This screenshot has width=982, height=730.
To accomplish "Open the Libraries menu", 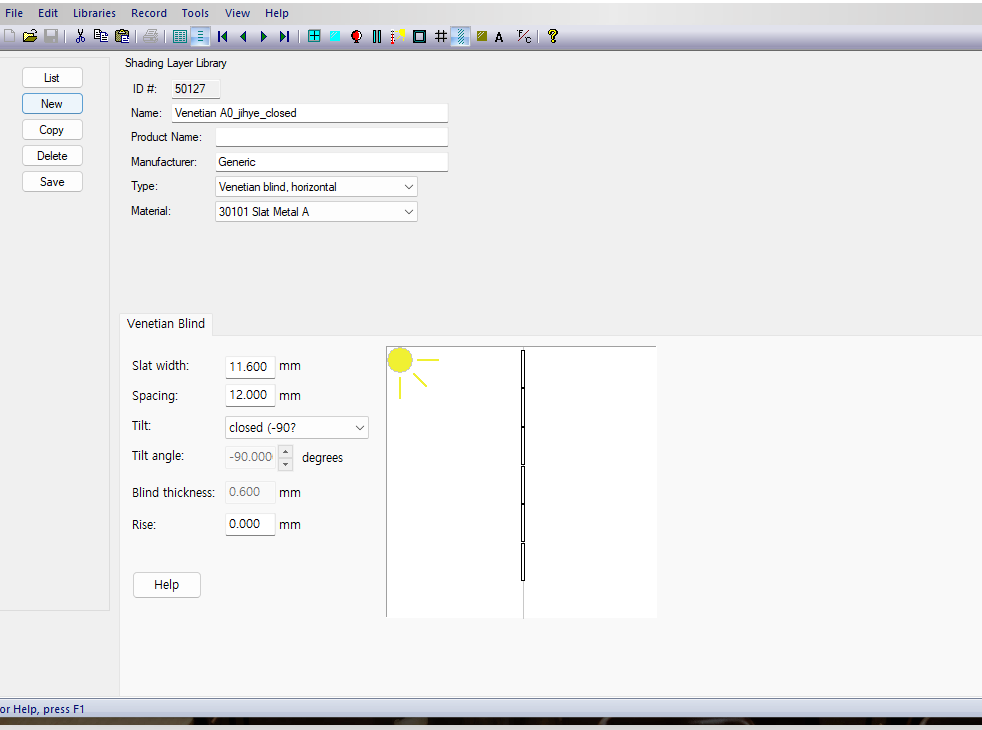I will click(94, 13).
